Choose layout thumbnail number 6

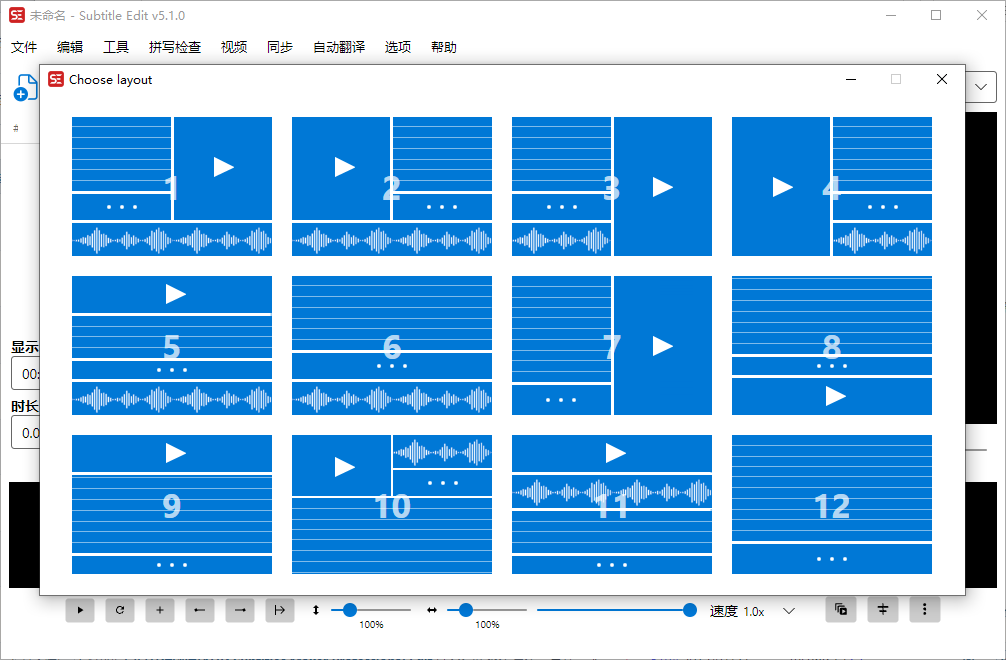[x=392, y=345]
